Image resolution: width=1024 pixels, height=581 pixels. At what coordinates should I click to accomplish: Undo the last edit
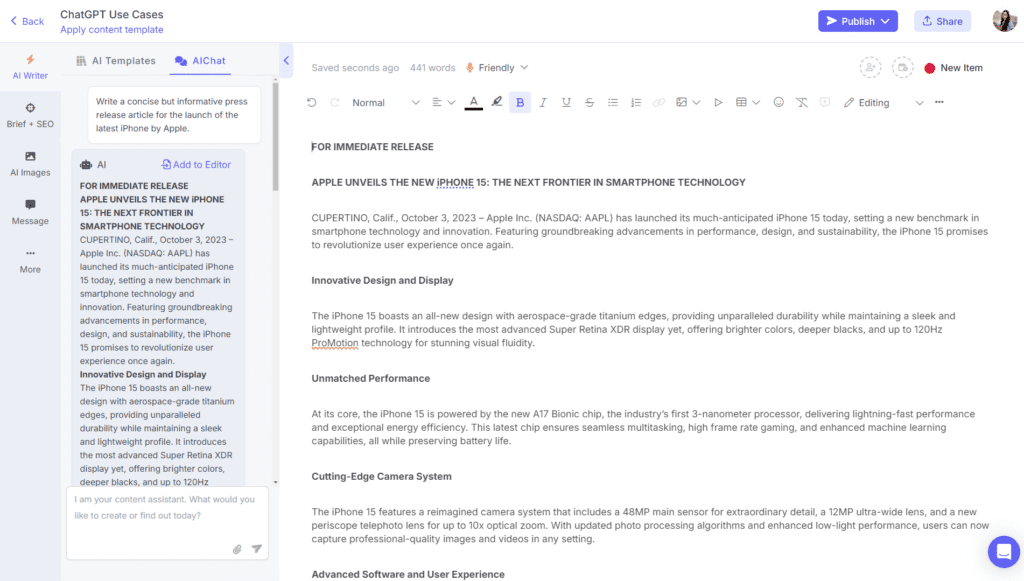(312, 102)
